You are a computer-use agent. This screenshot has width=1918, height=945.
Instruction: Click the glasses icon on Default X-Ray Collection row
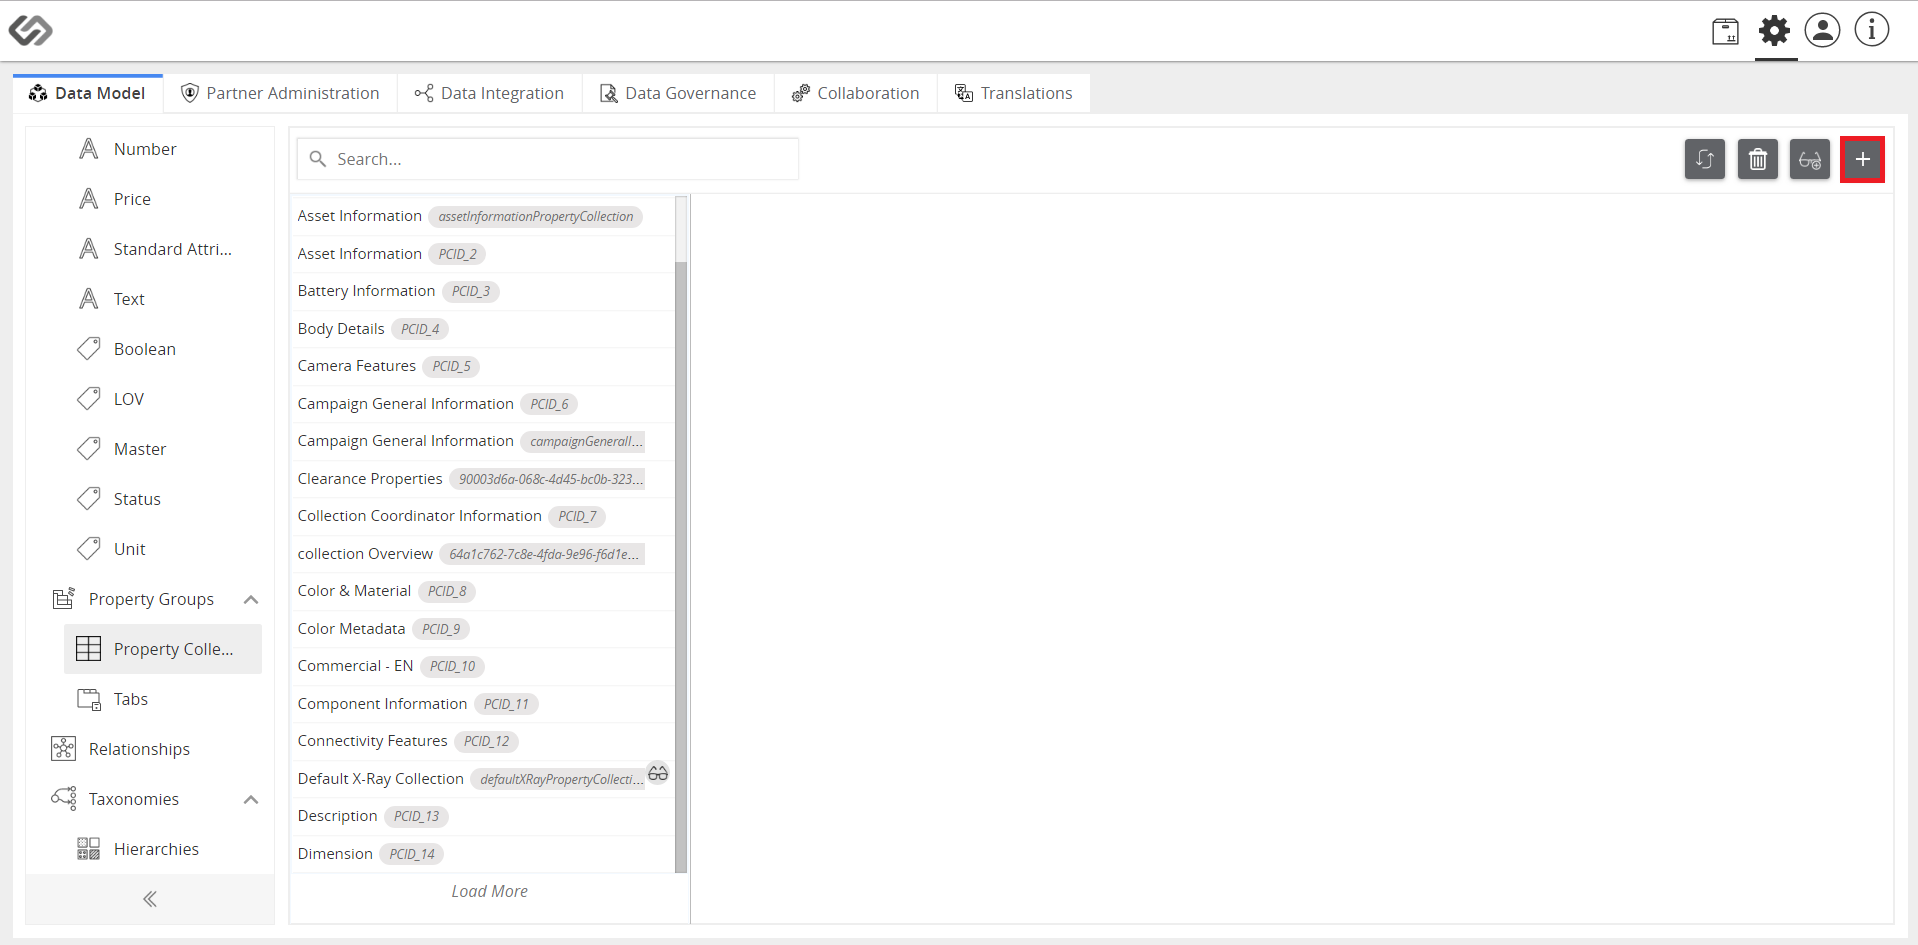(658, 773)
